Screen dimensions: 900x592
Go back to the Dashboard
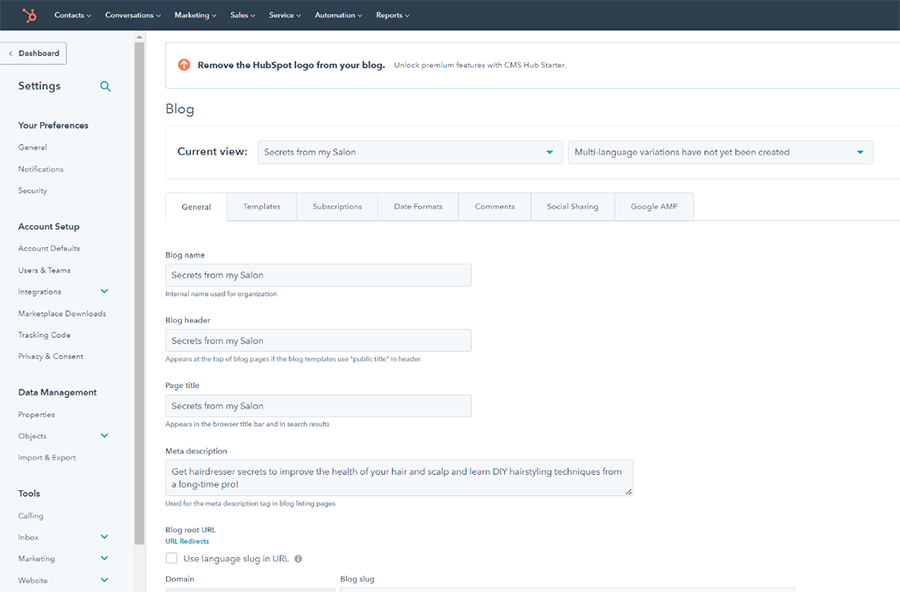click(x=33, y=53)
